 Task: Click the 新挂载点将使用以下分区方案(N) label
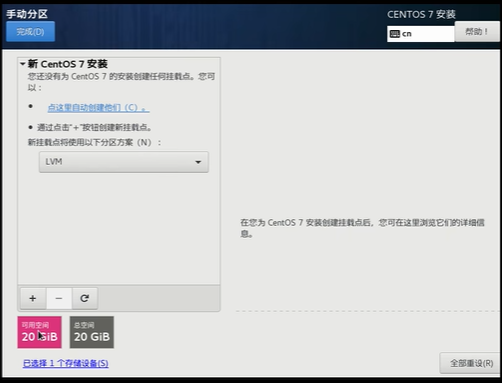94,142
